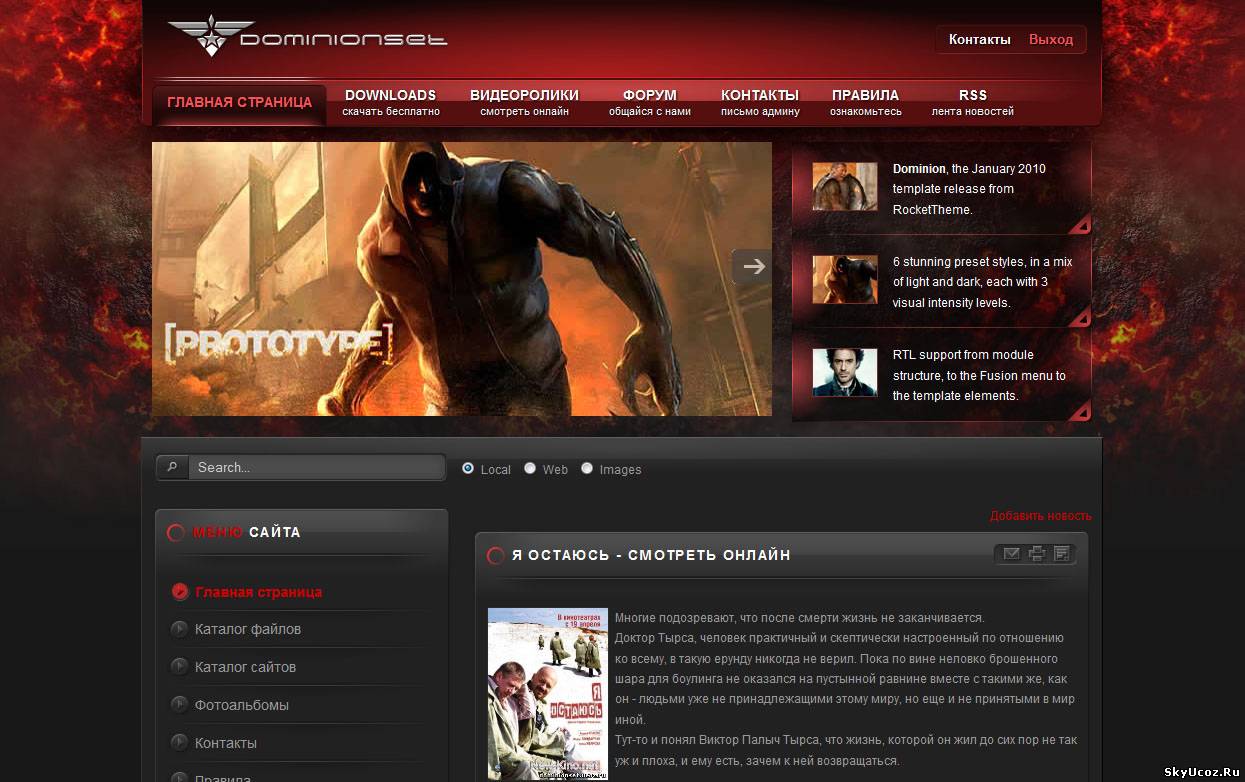The height and width of the screenshot is (782, 1245).
Task: Click the magnifier search icon
Action: (172, 467)
